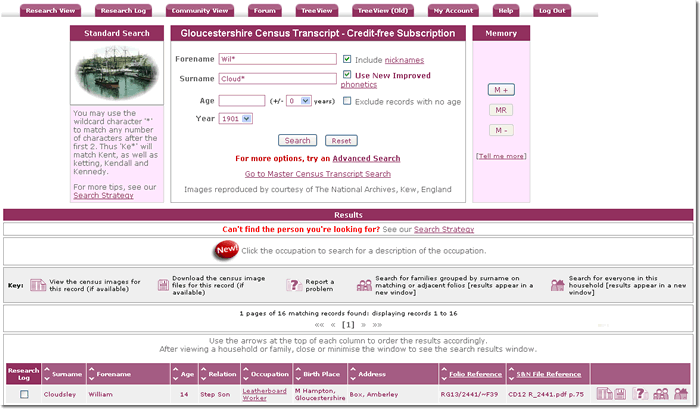Screen dimensions: 700x409
Task: Open the nicknames link
Action: 404,60
